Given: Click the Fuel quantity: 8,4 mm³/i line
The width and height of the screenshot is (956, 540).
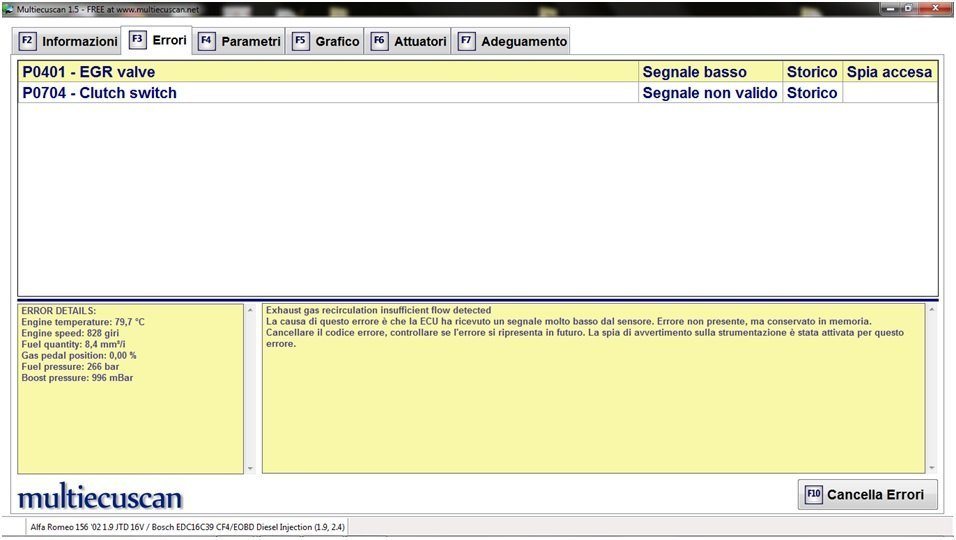Looking at the screenshot, I should pyautogui.click(x=74, y=344).
